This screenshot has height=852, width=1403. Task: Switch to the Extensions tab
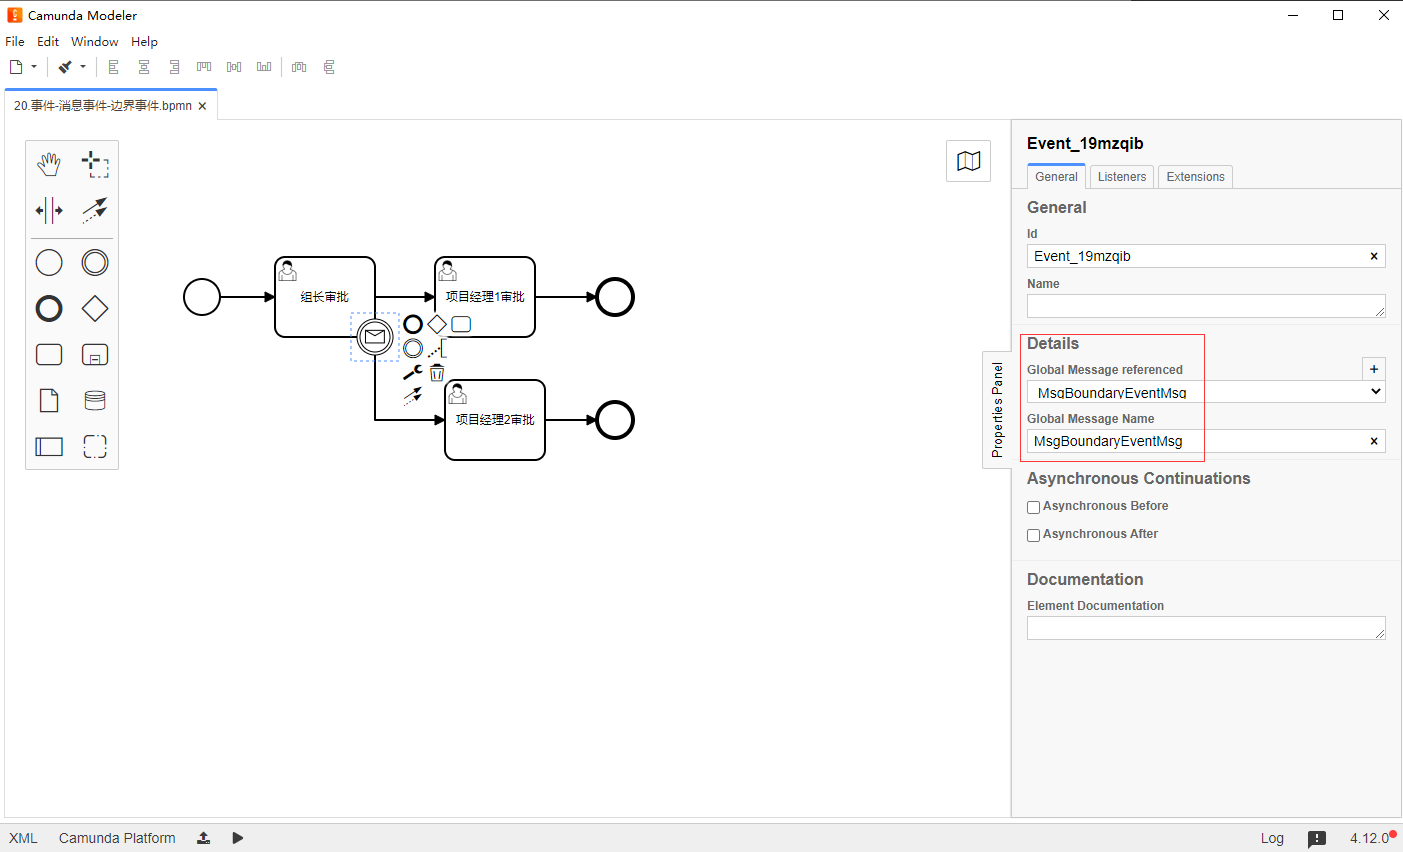click(1195, 177)
